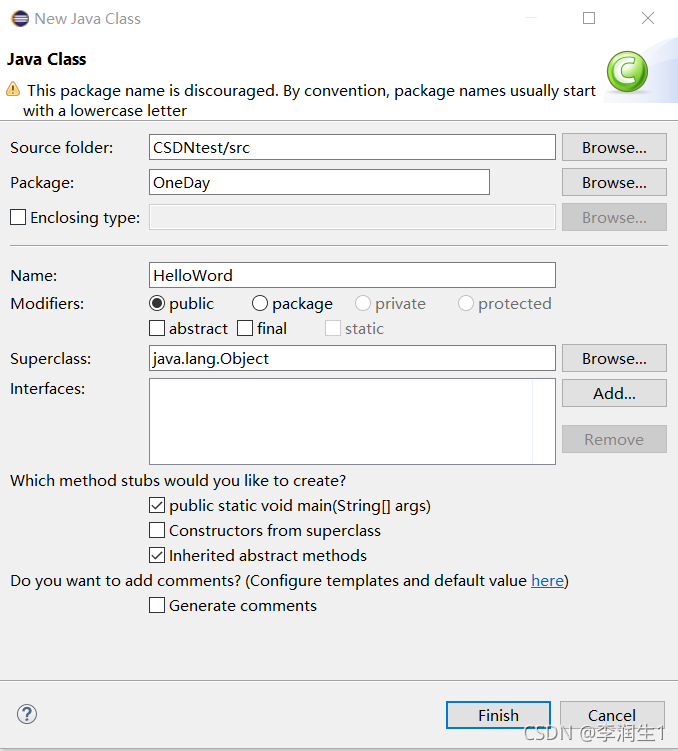The height and width of the screenshot is (751, 678).
Task: Open the templates configuration 'here' link
Action: click(x=547, y=580)
